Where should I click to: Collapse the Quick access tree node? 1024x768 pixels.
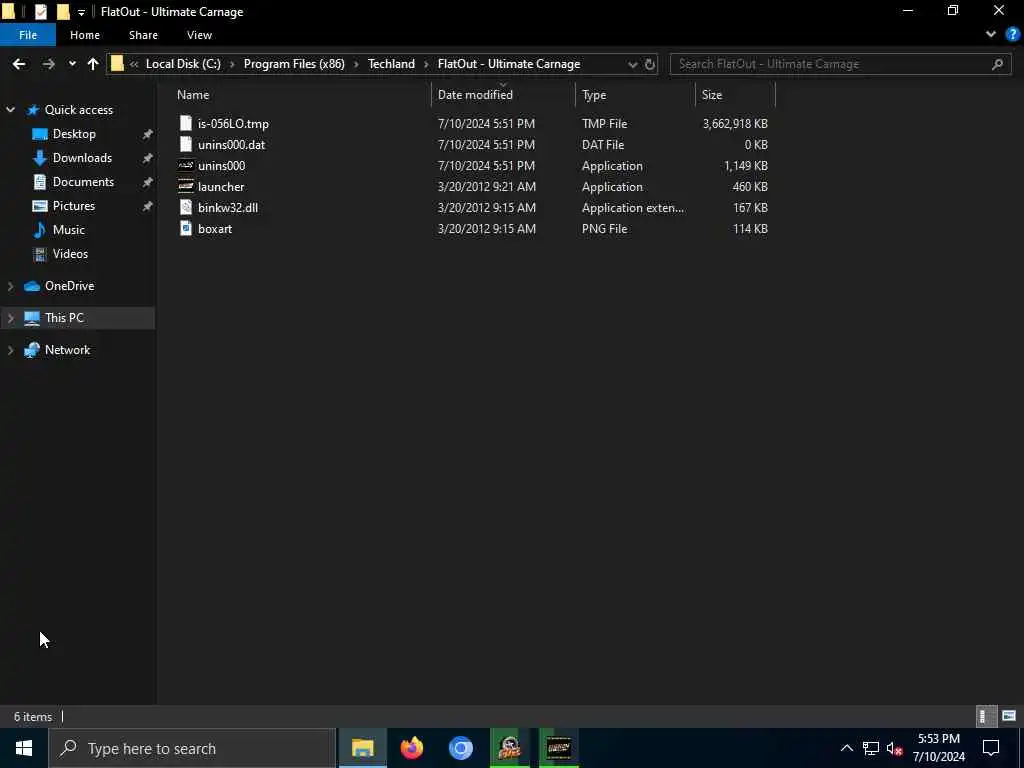tap(10, 110)
